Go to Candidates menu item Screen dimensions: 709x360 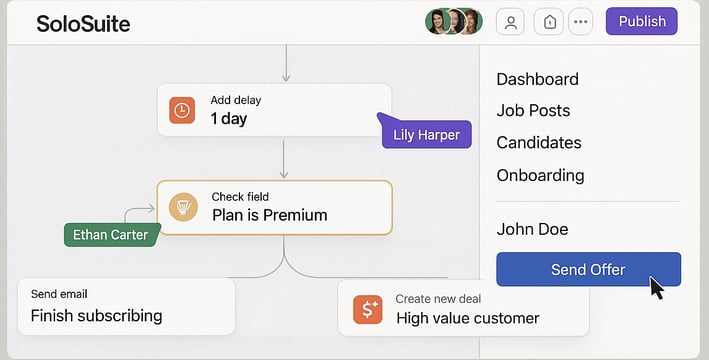point(539,143)
